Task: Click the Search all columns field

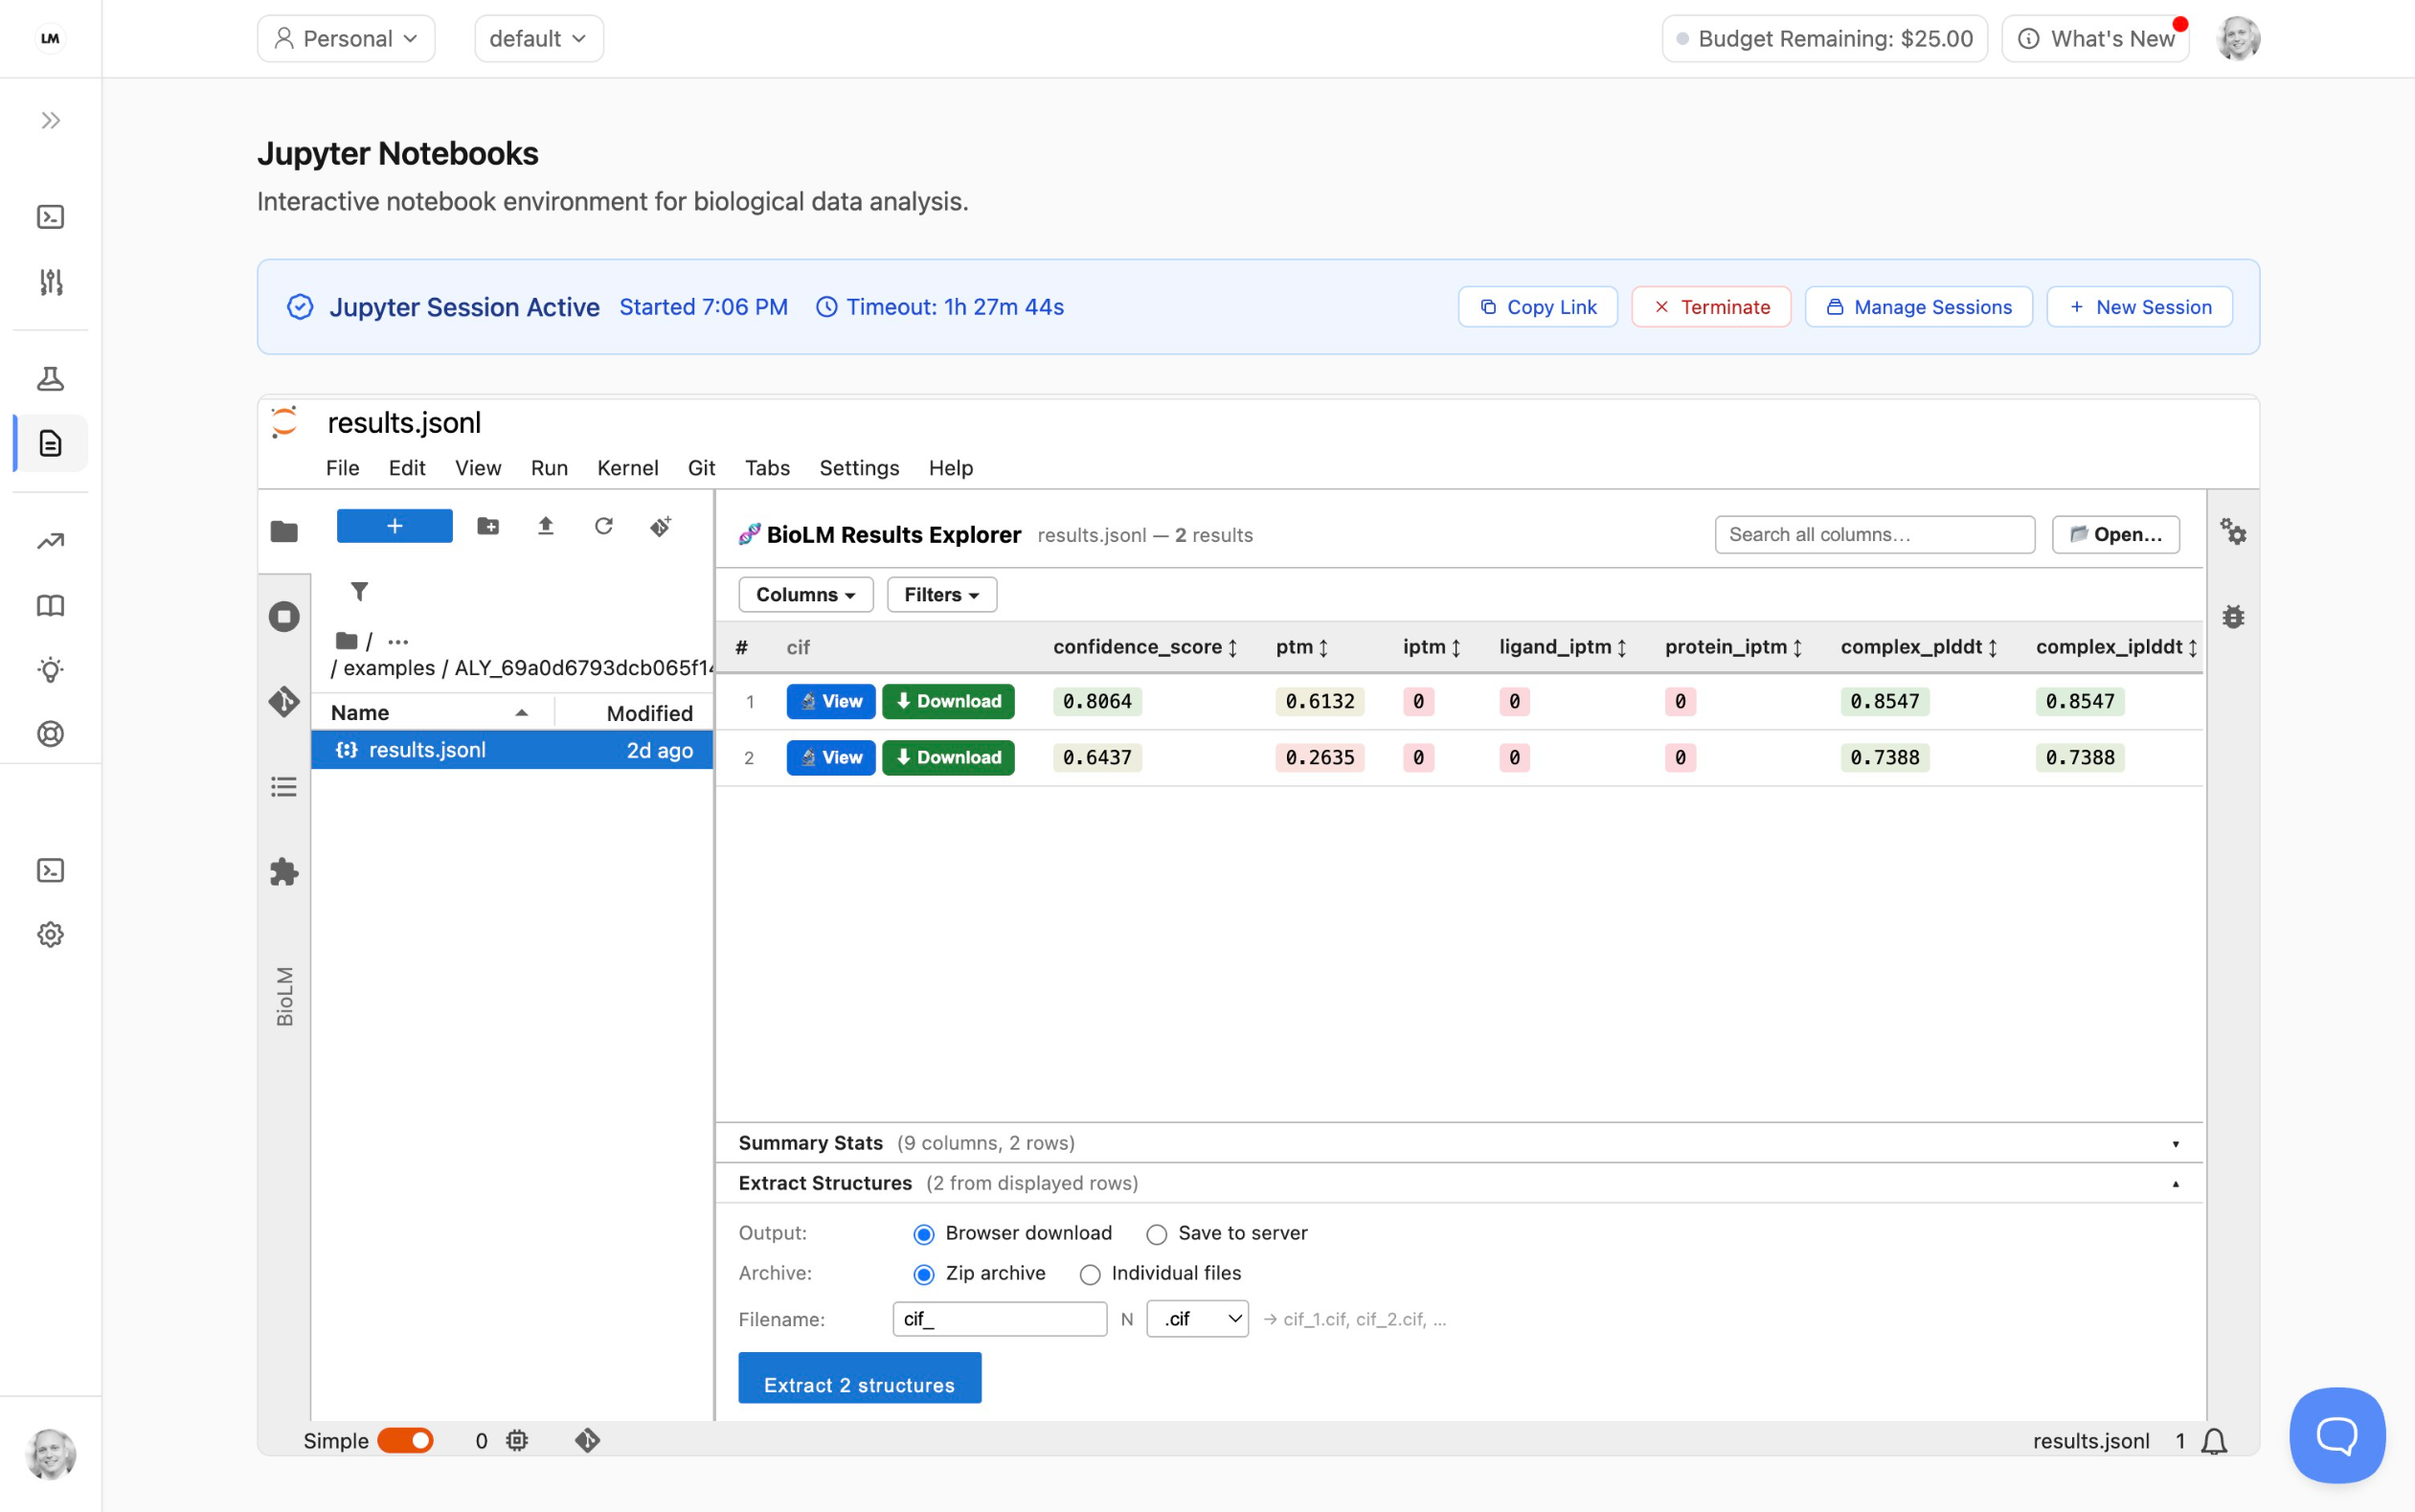Action: [x=1873, y=535]
